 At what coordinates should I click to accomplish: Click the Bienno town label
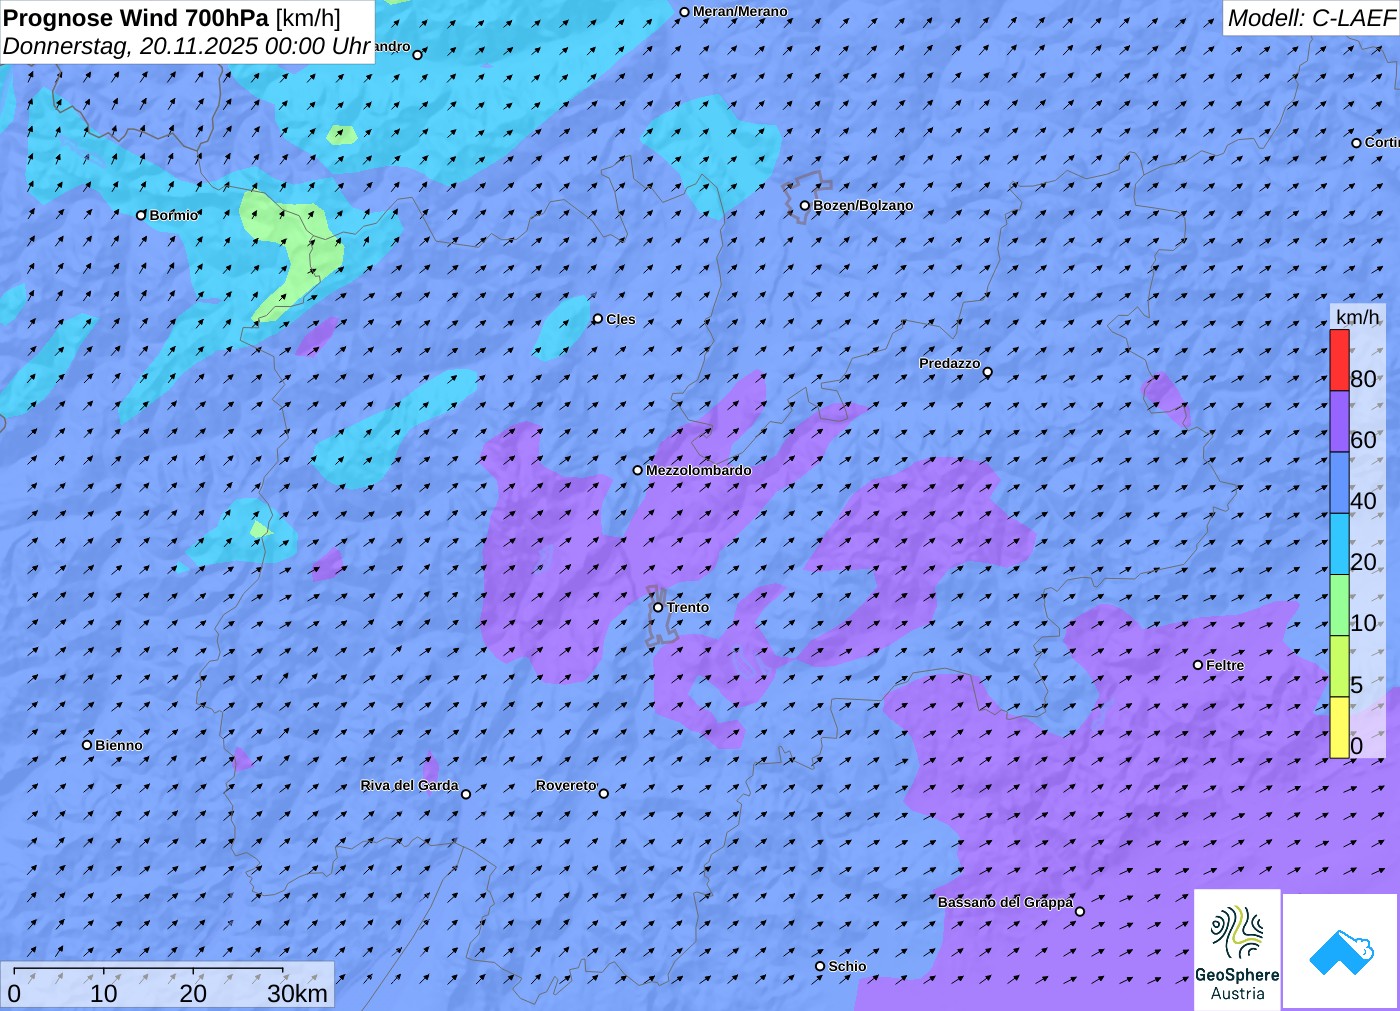119,745
